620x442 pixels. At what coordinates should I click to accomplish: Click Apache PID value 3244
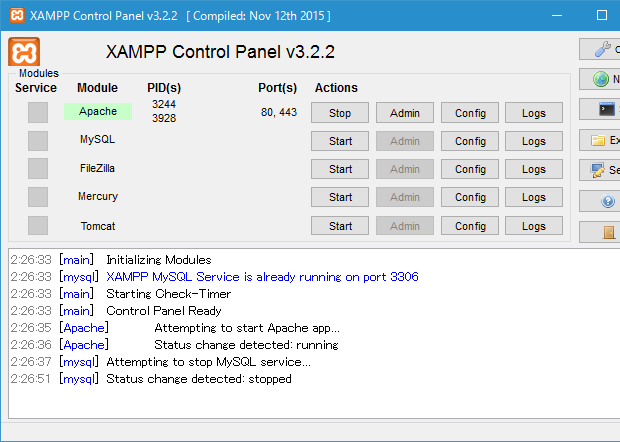164,104
